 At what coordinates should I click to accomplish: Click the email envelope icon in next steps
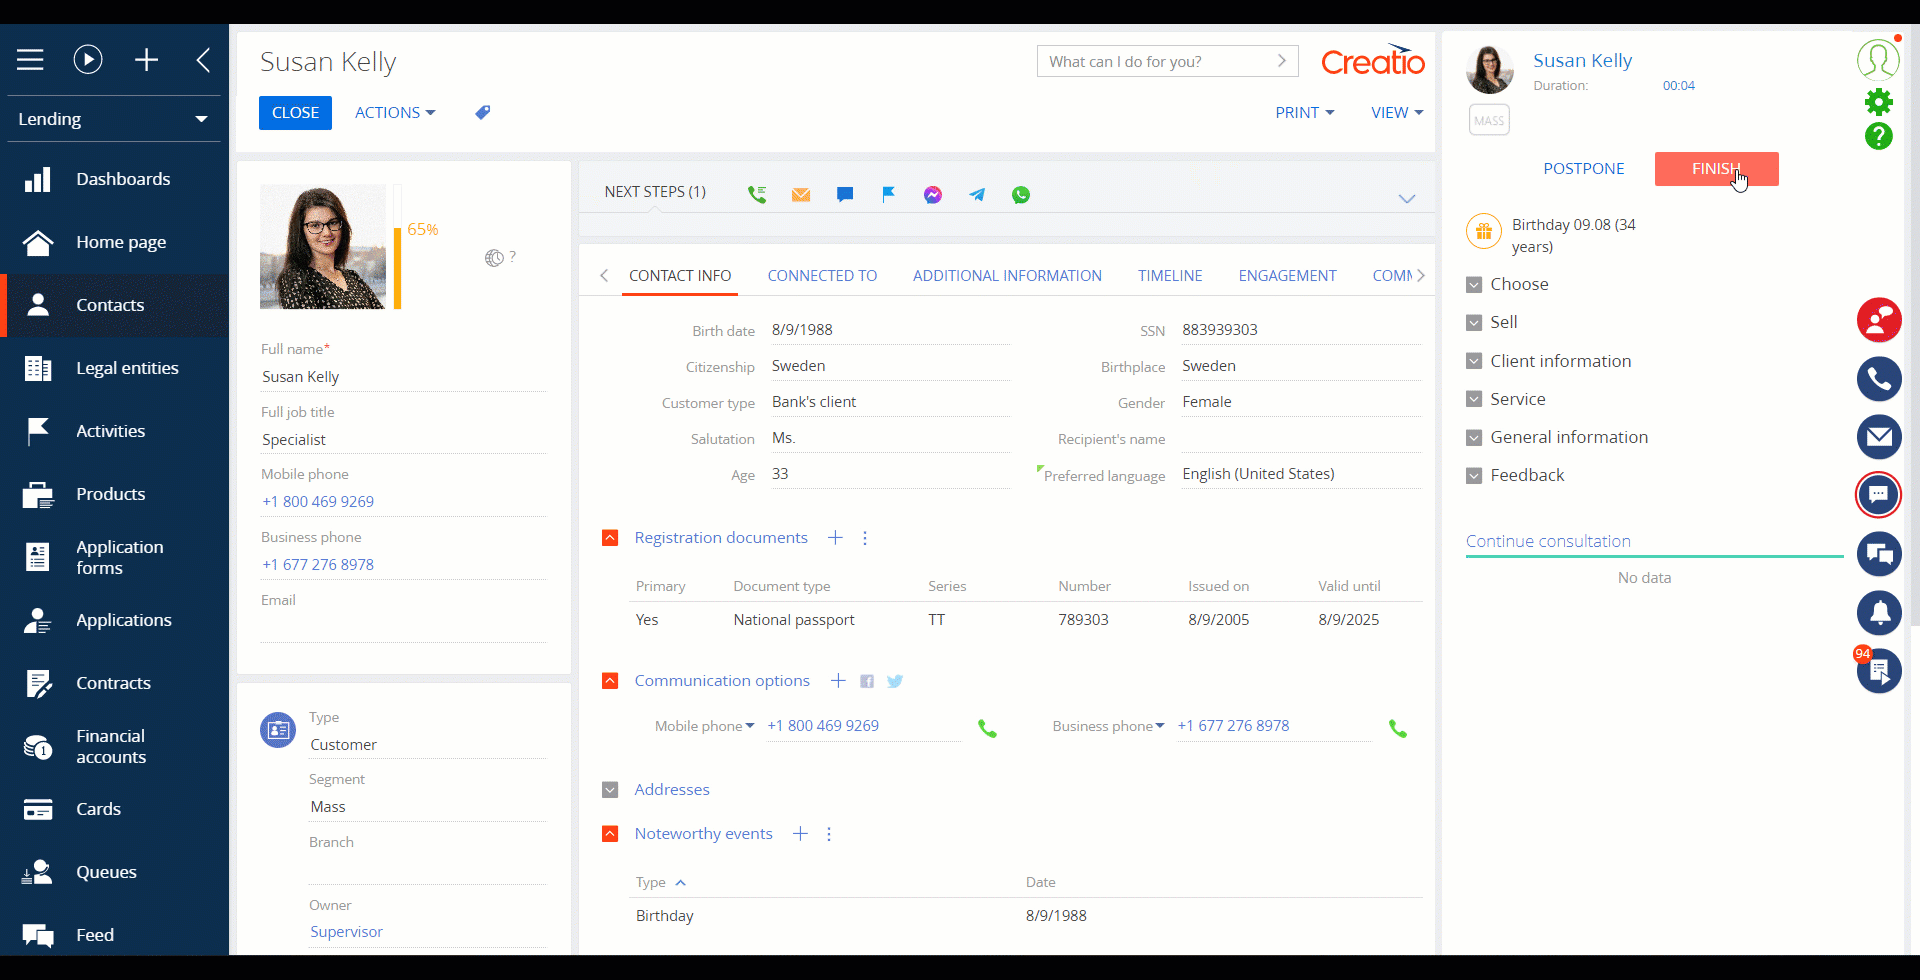(801, 195)
